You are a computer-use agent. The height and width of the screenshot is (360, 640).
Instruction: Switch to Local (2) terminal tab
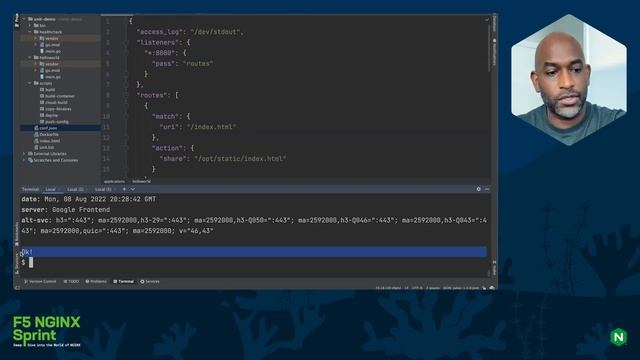click(x=76, y=189)
